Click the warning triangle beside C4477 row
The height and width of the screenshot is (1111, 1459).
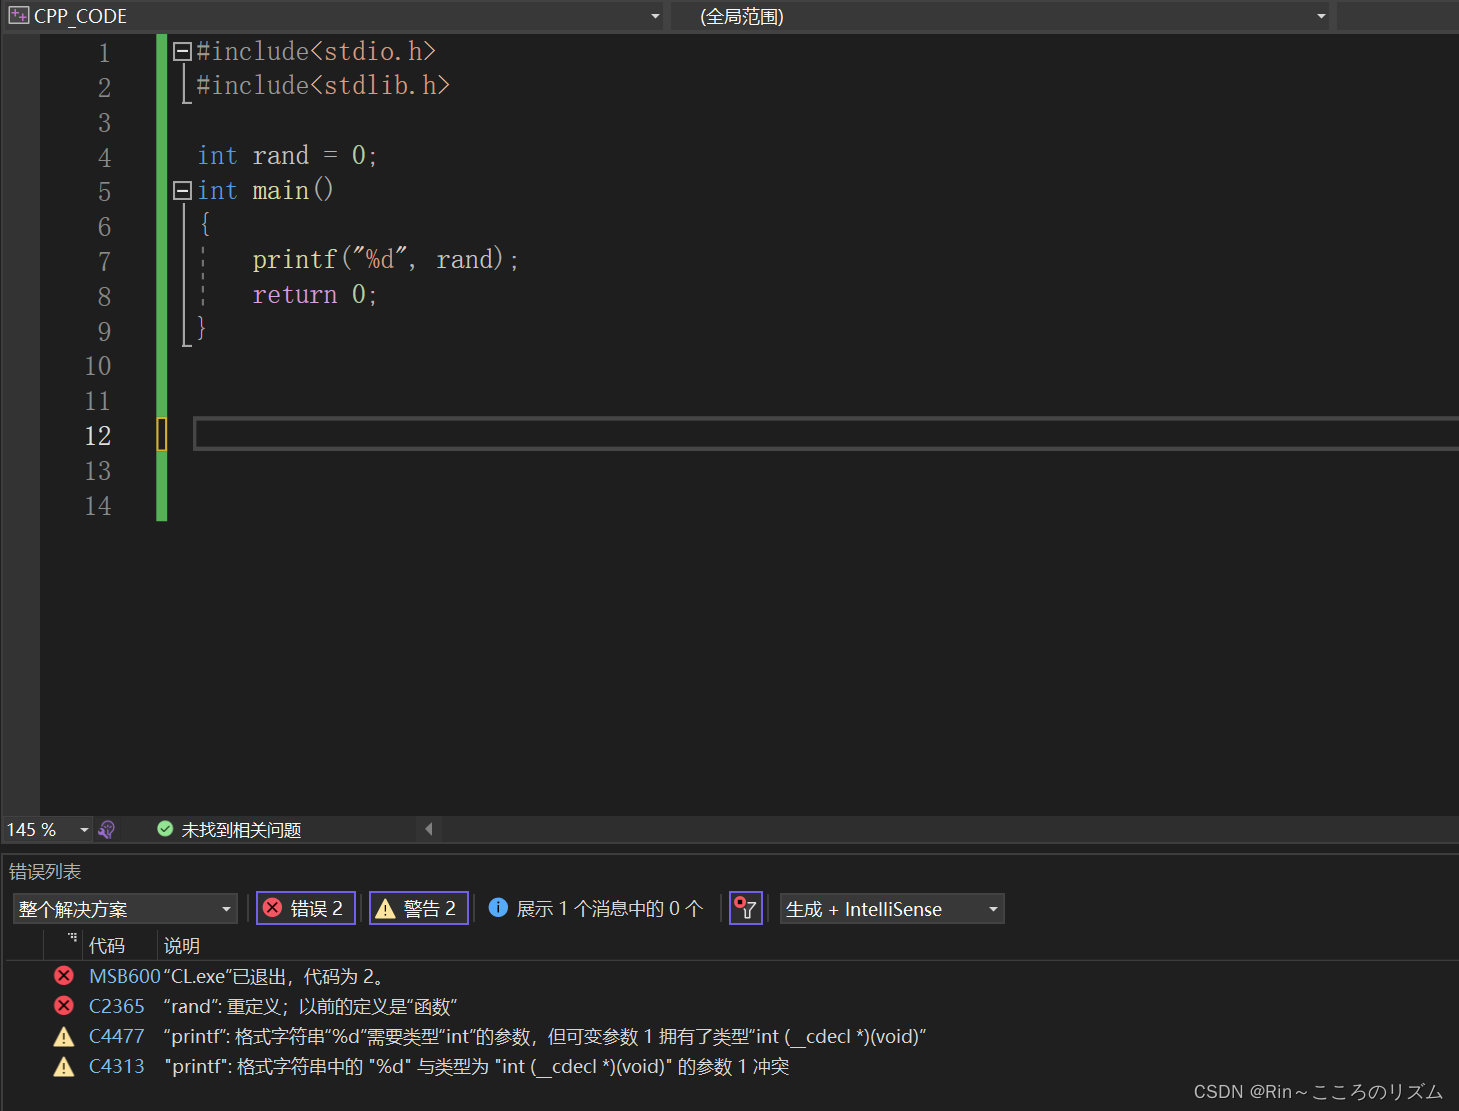tap(63, 1036)
